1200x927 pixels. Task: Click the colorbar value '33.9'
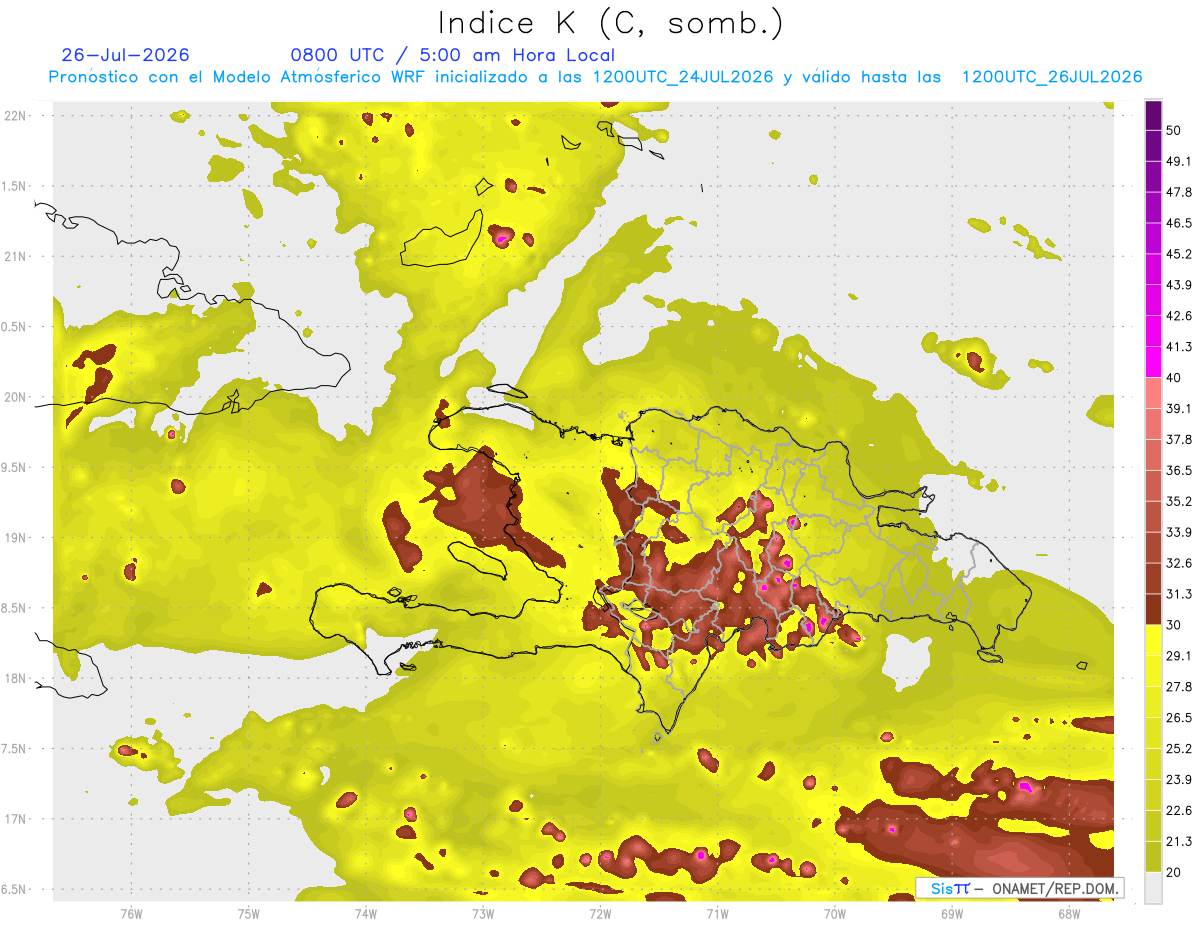coord(1179,532)
